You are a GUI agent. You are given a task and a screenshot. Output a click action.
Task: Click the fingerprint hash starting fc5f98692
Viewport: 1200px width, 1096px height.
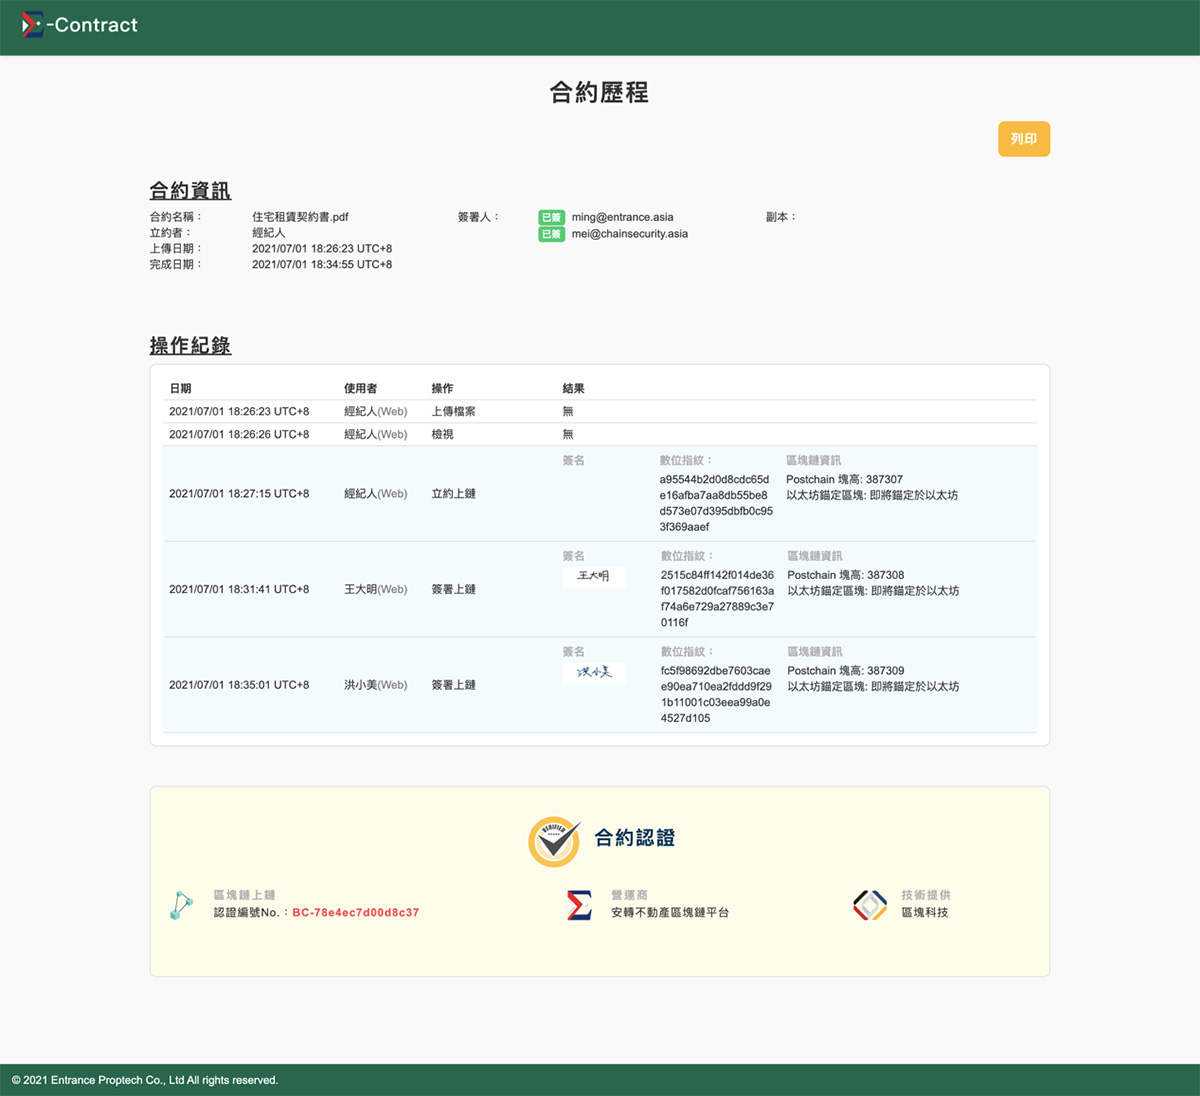(716, 694)
